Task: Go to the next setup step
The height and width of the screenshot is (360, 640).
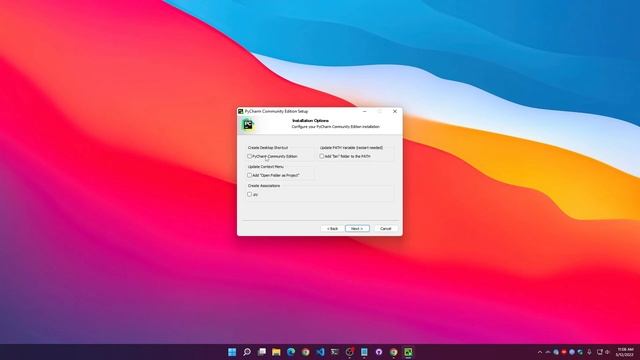Action: point(357,229)
